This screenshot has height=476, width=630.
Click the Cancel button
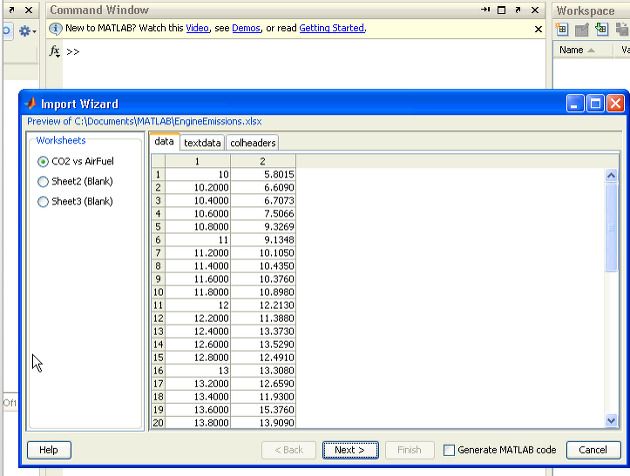(x=593, y=450)
